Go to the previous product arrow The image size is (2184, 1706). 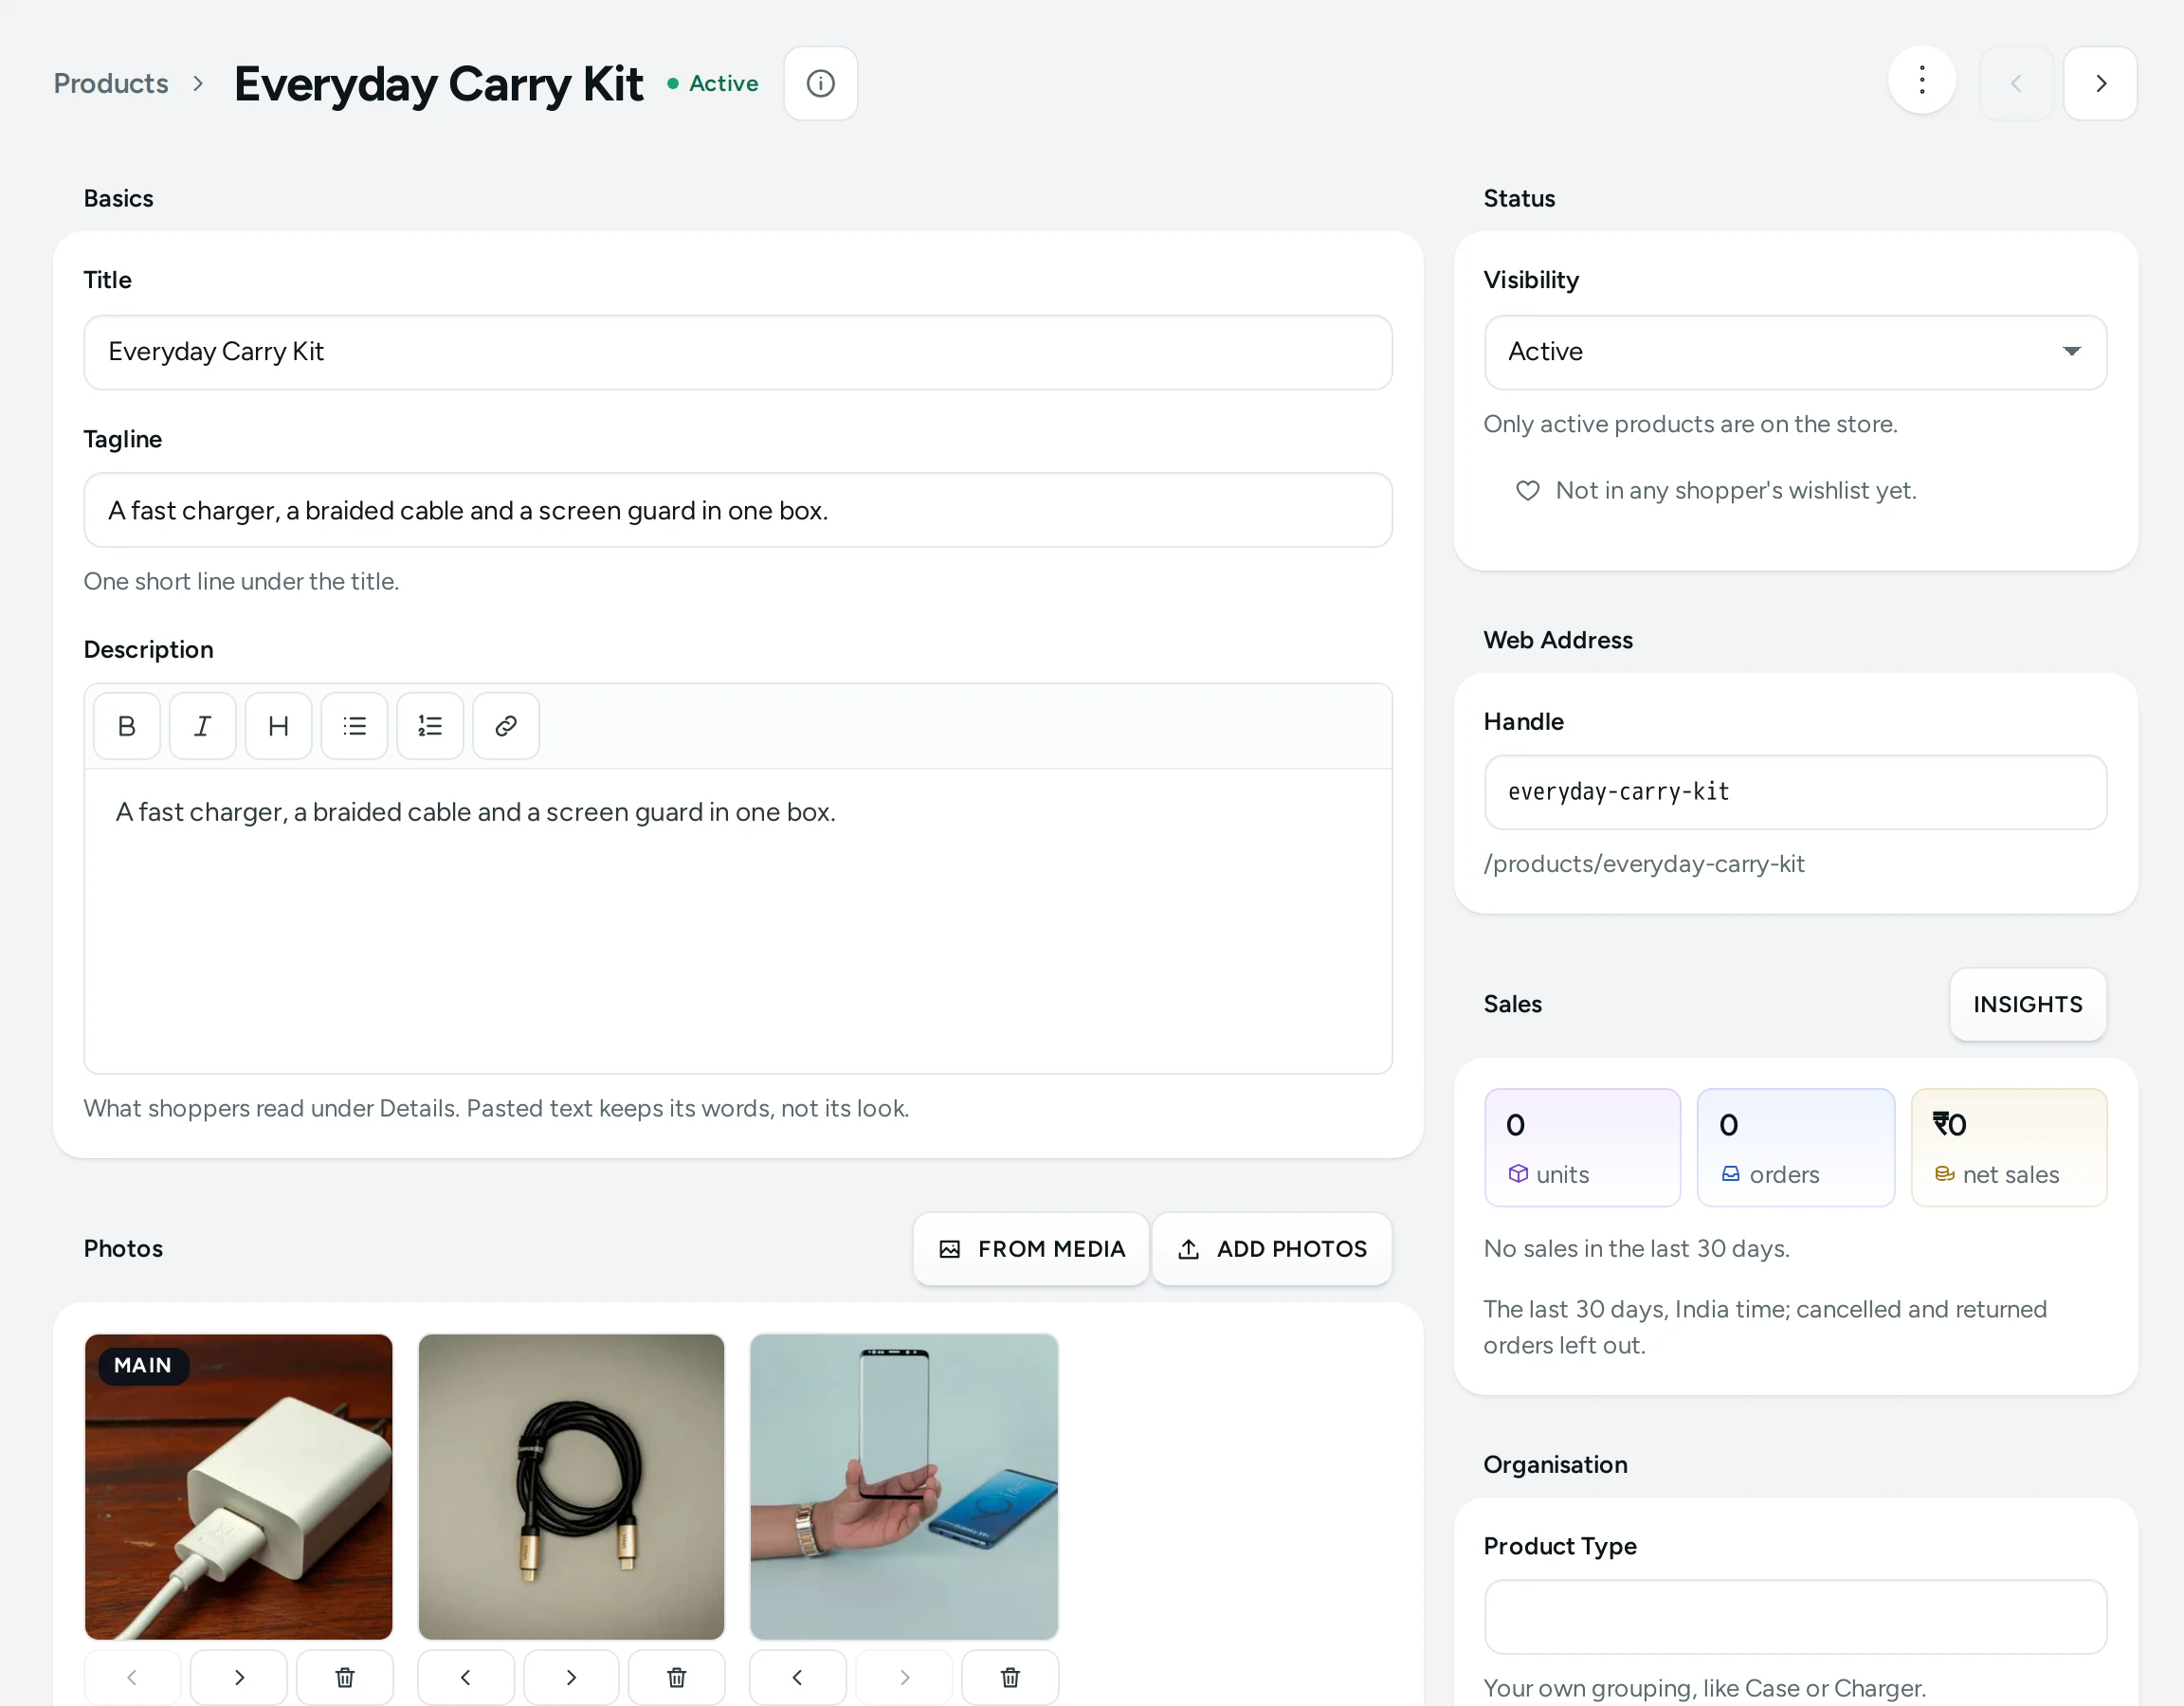pyautogui.click(x=2016, y=83)
